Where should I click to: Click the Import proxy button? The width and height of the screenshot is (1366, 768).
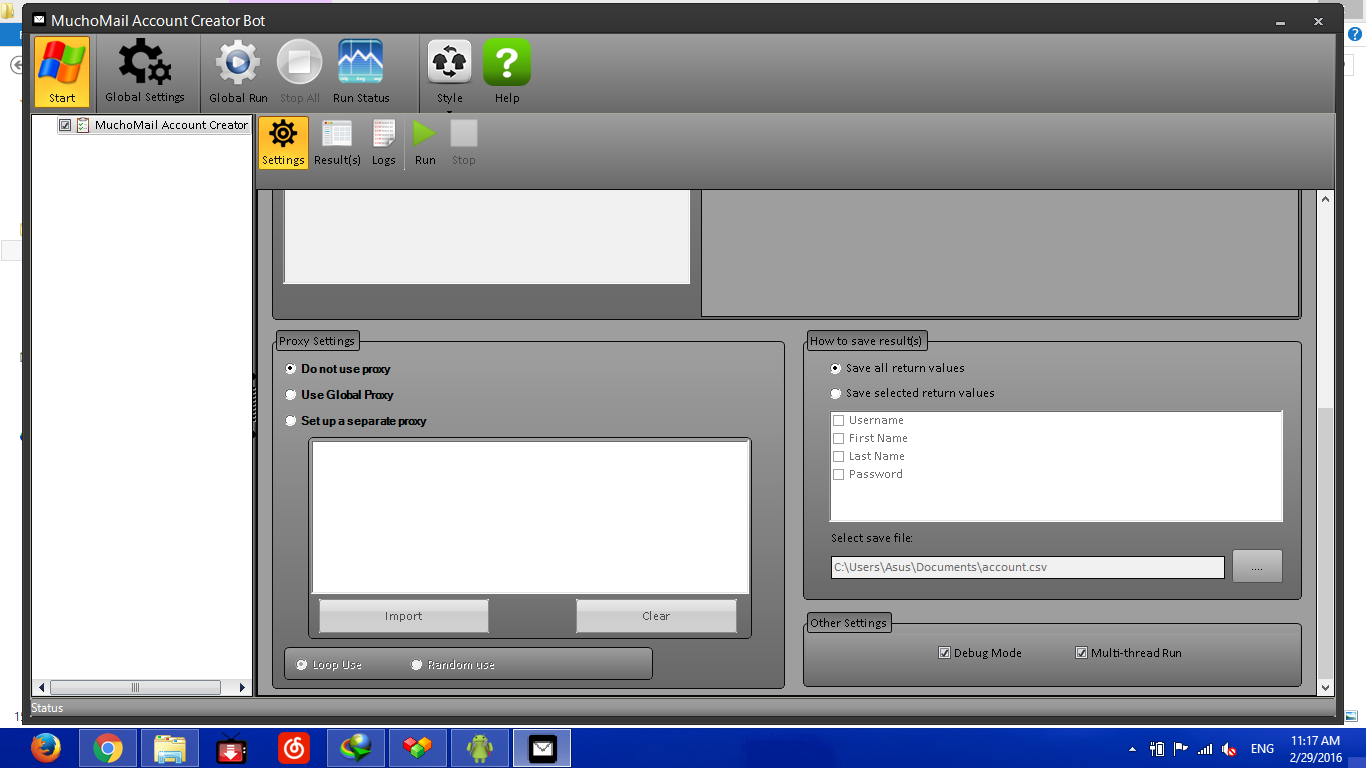point(404,616)
